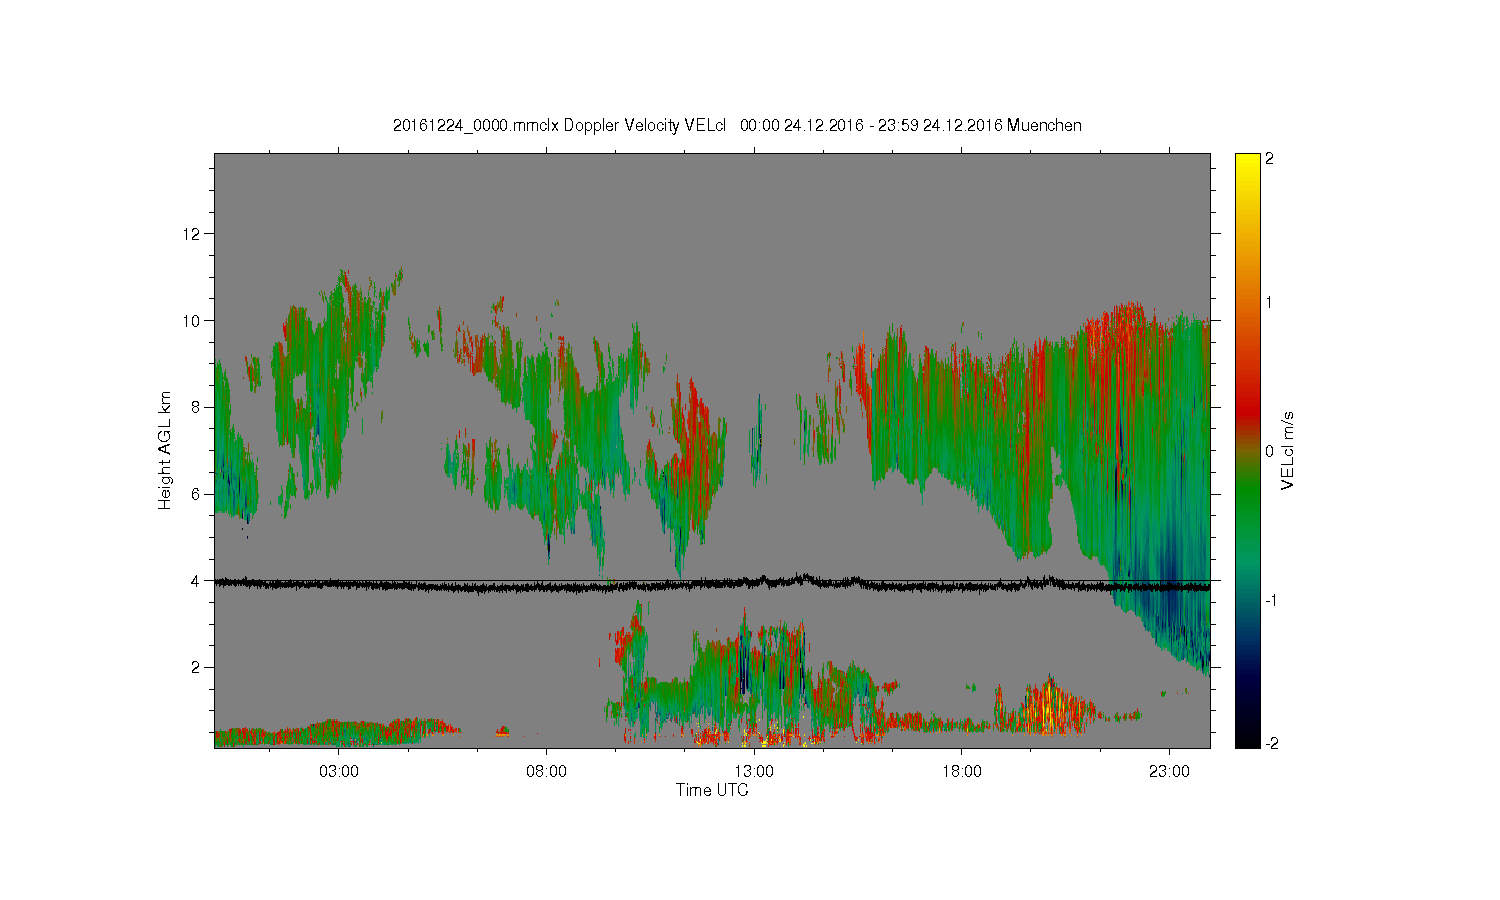The width and height of the screenshot is (1500, 900).
Task: Click the red cloud patch near 11:30
Action: (x=697, y=440)
